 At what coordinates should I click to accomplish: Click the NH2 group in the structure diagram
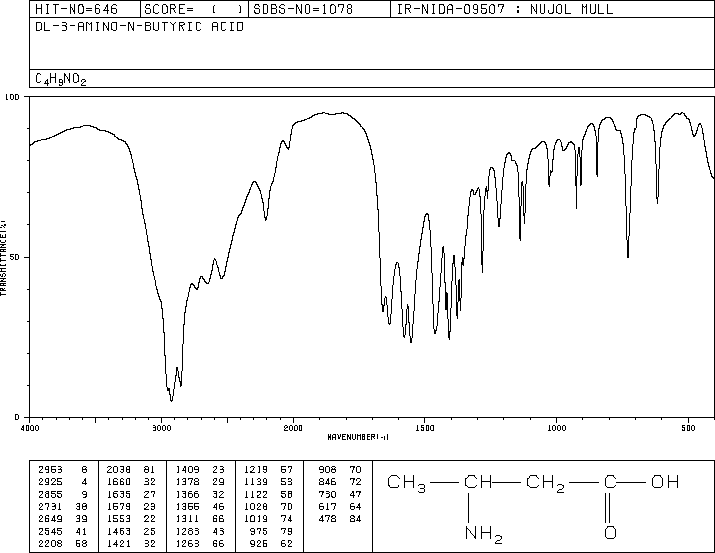click(x=483, y=534)
